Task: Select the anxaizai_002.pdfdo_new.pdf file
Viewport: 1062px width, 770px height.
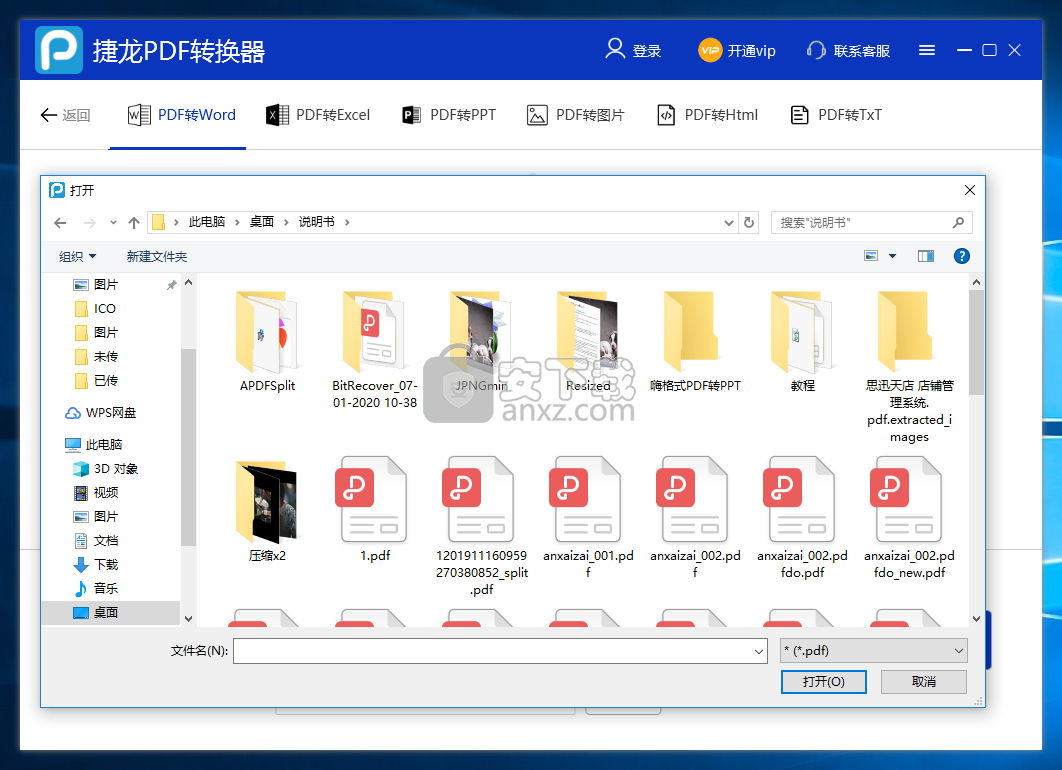Action: coord(909,518)
